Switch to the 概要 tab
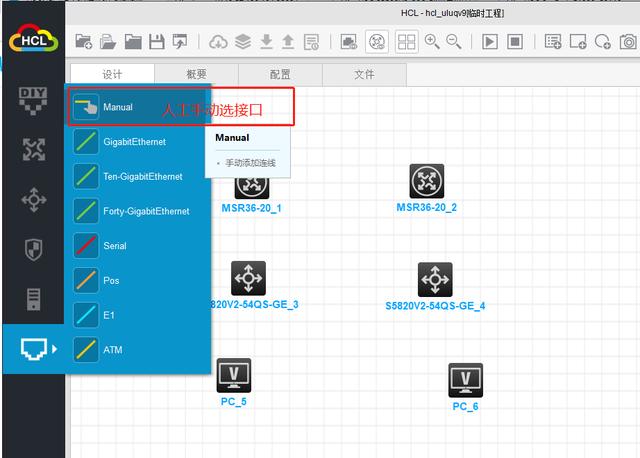 pyautogui.click(x=196, y=74)
